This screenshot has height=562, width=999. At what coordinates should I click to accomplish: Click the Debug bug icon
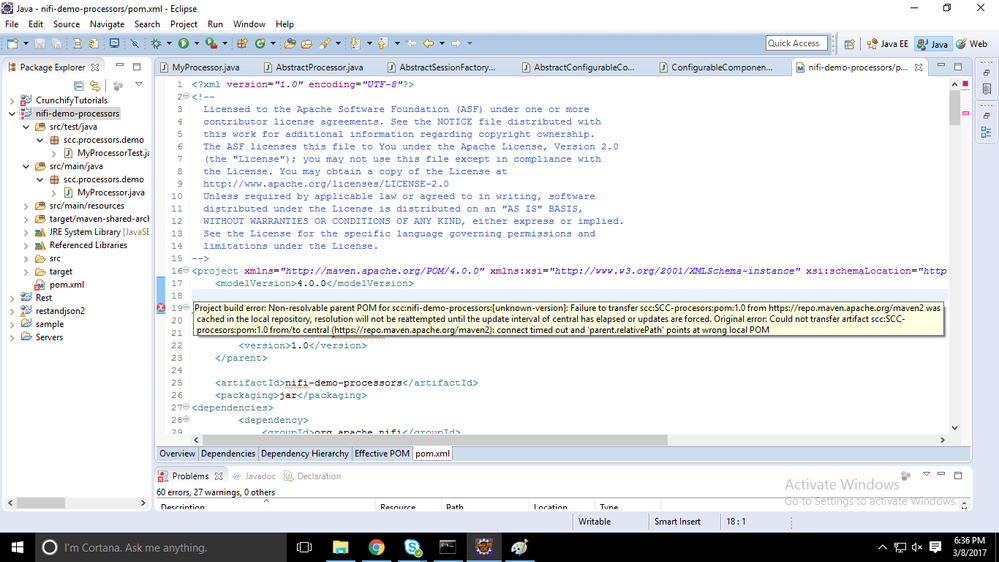pos(155,43)
